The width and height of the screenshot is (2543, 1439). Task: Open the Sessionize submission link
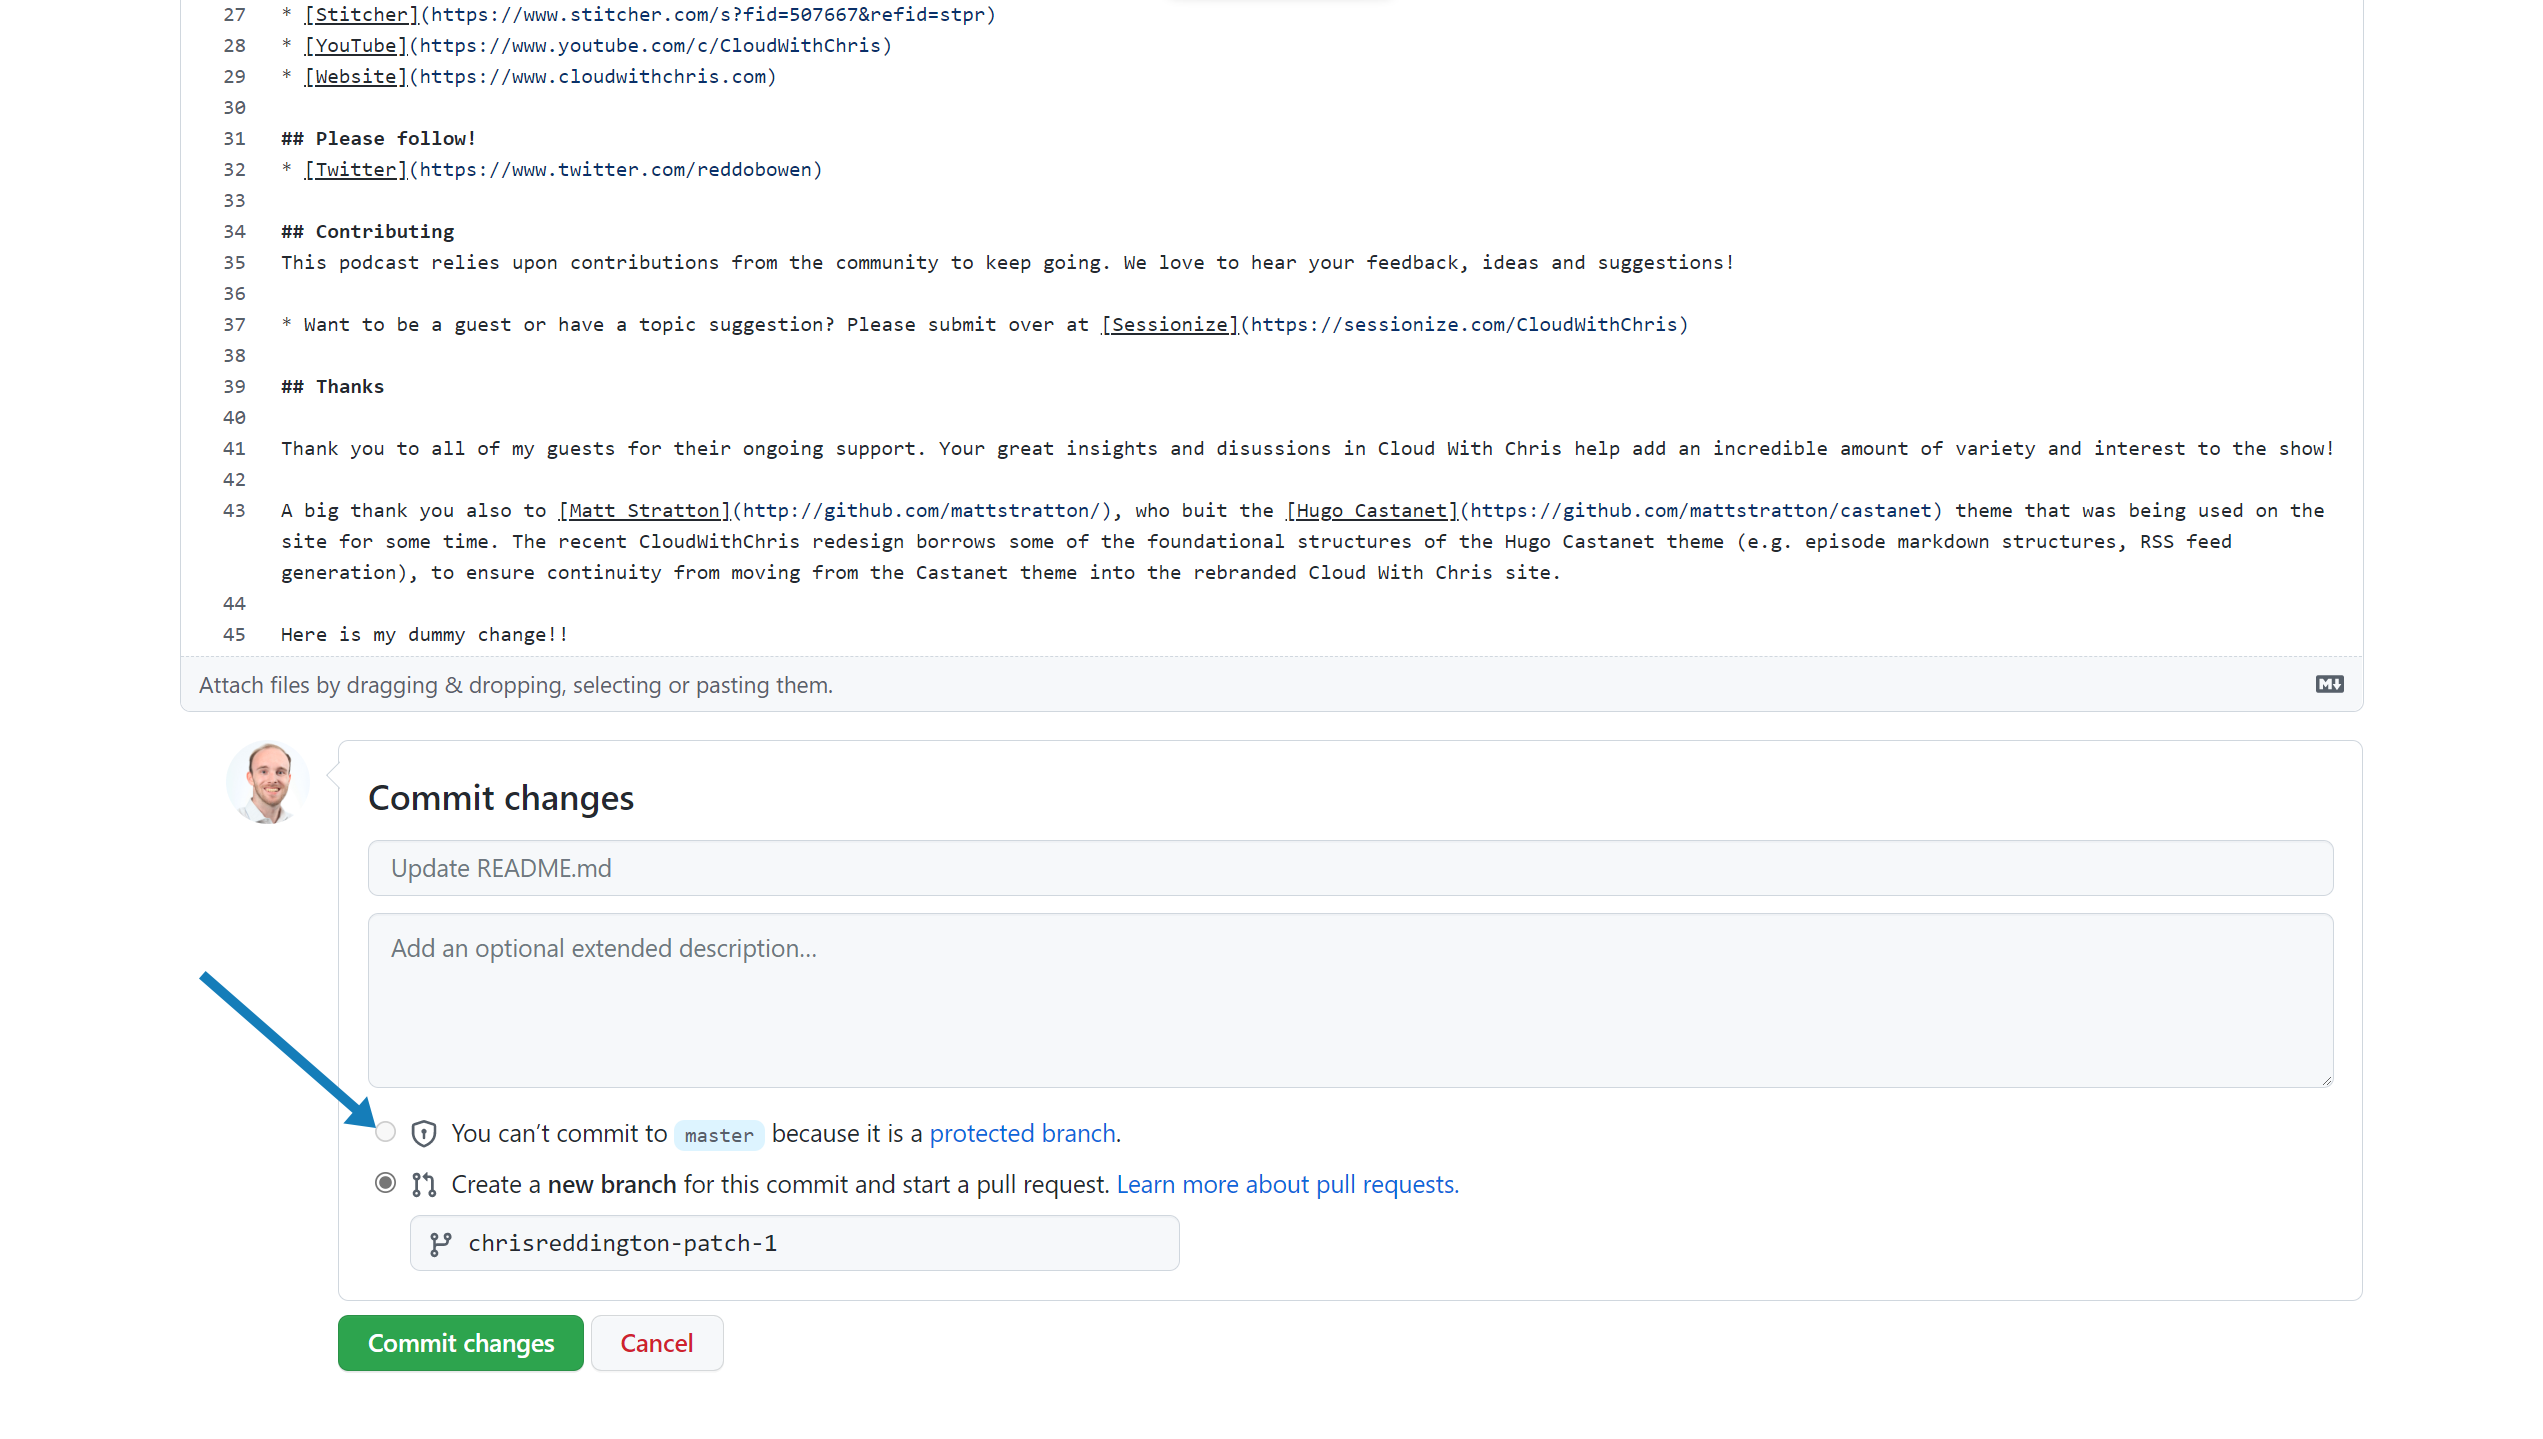(1168, 324)
